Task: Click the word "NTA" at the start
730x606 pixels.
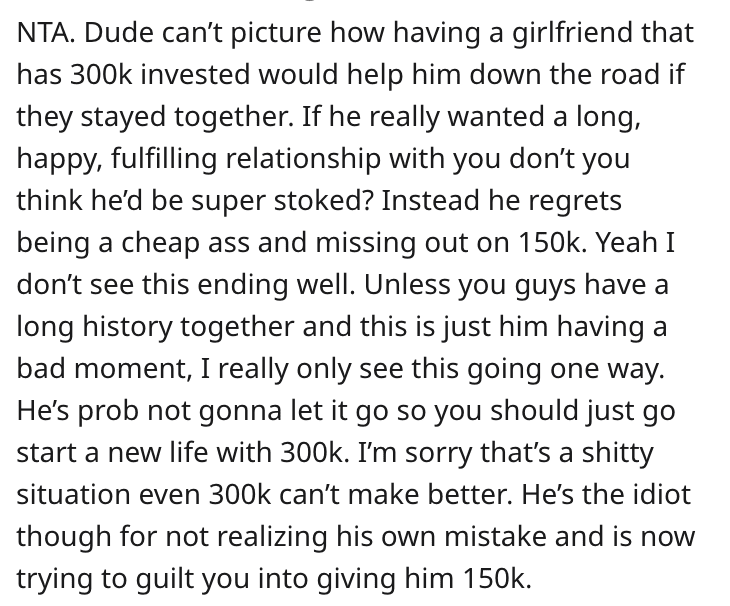Action: coord(44,33)
